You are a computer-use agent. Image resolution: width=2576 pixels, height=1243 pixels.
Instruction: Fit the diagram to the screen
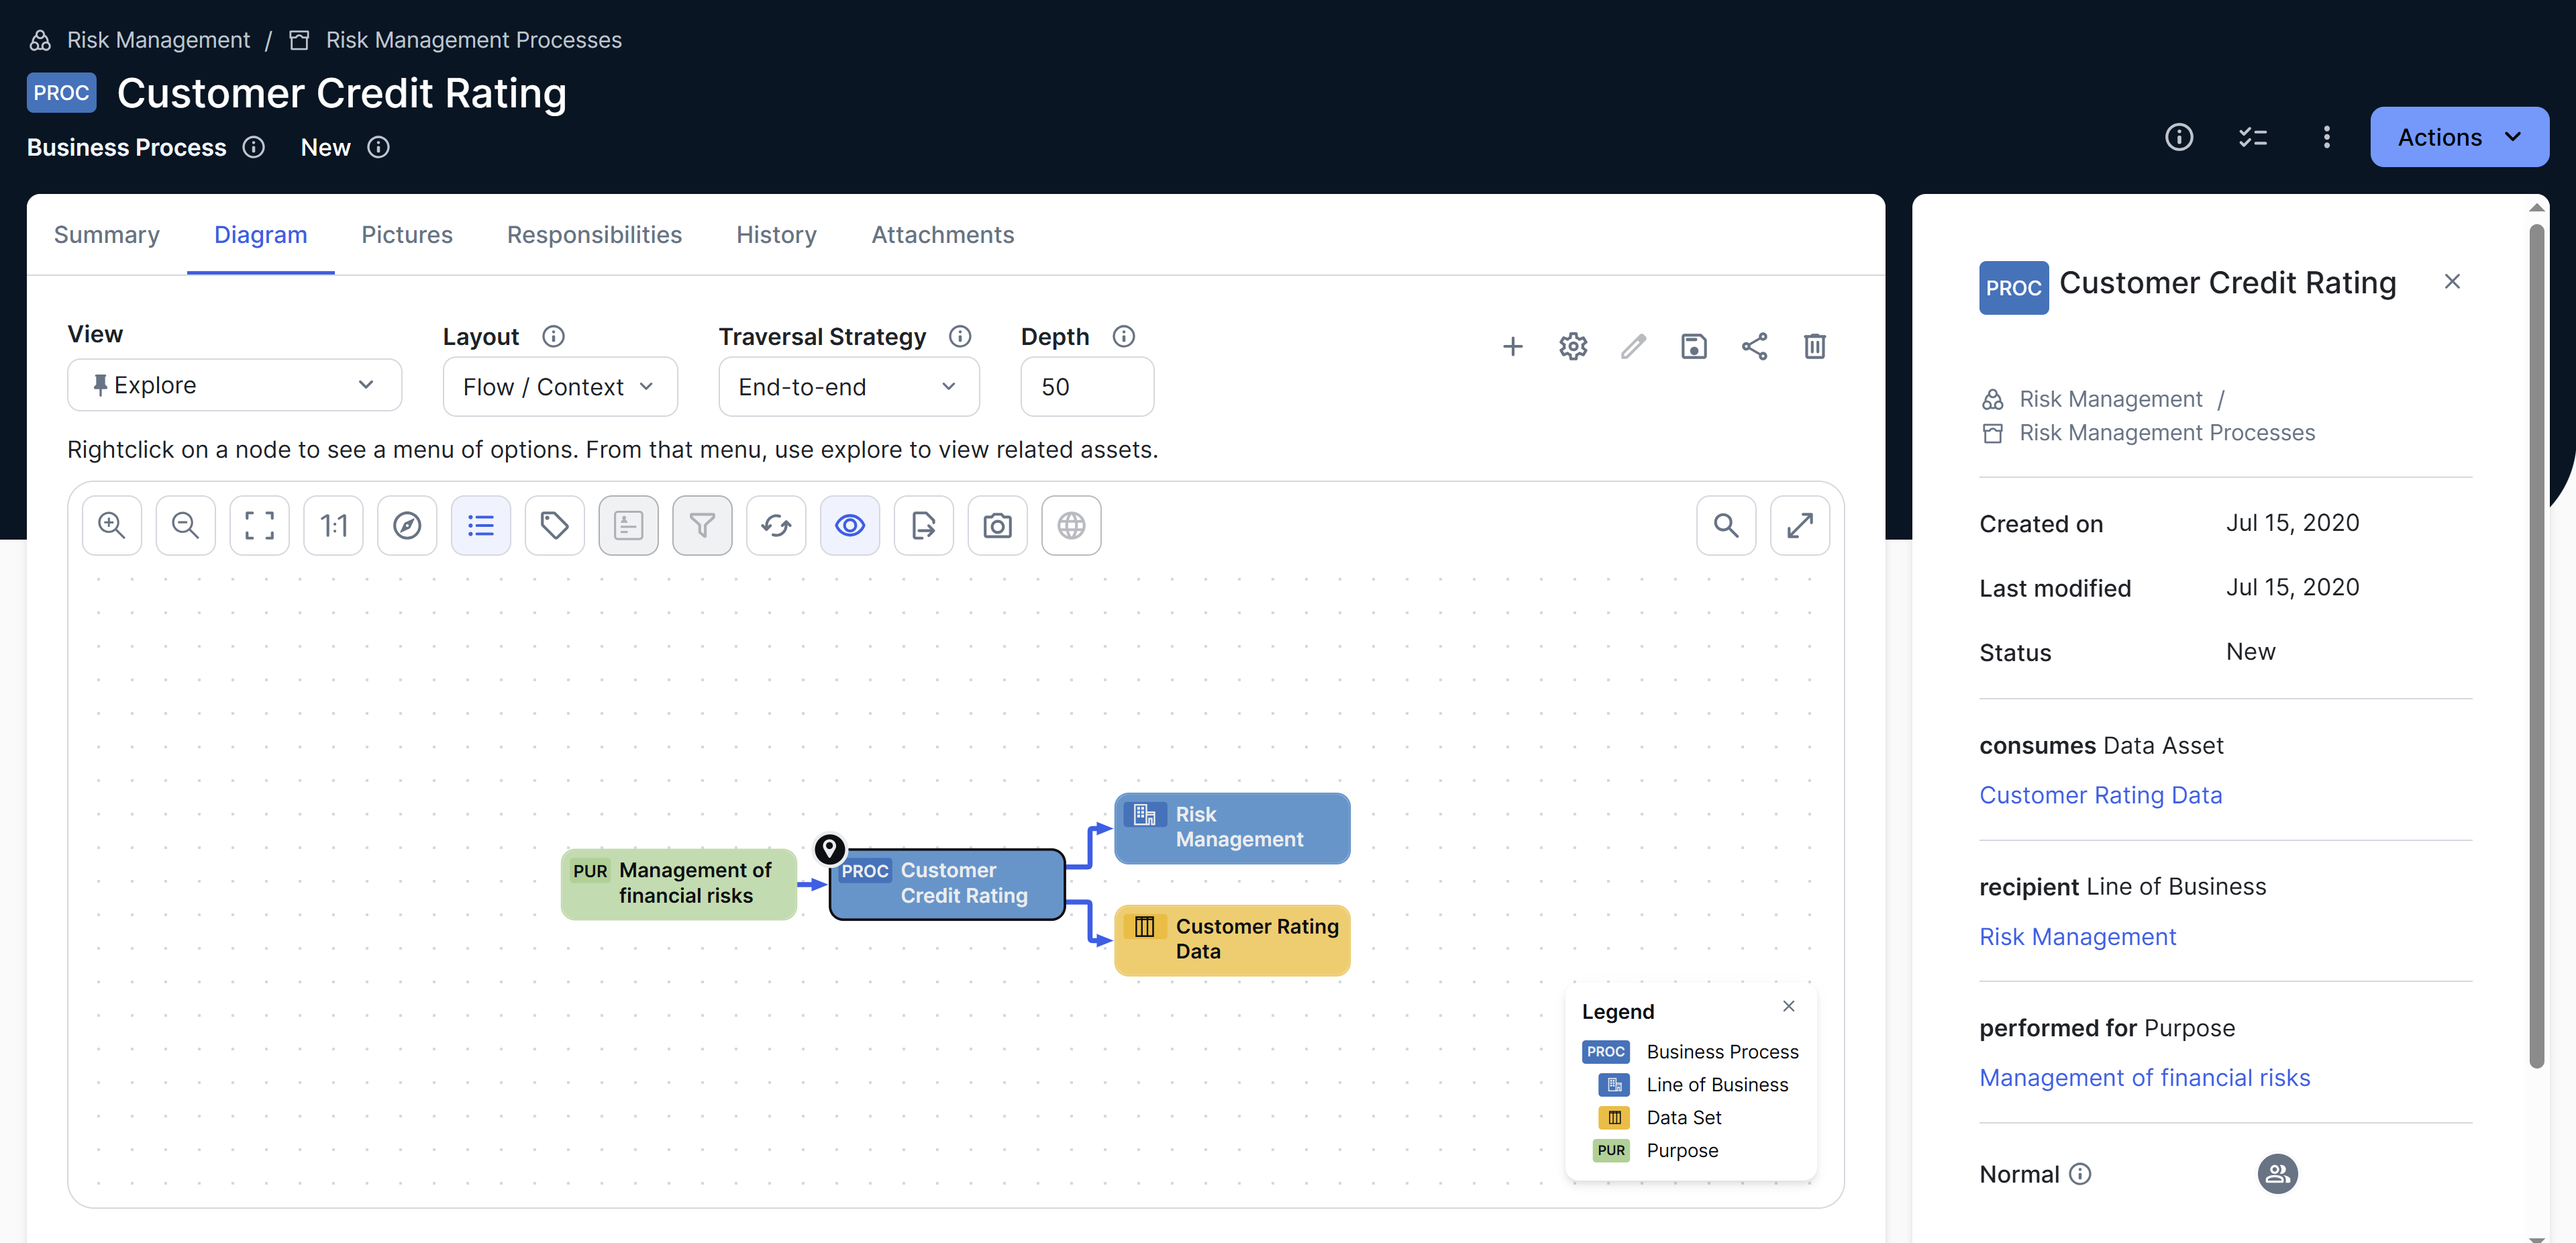point(259,525)
